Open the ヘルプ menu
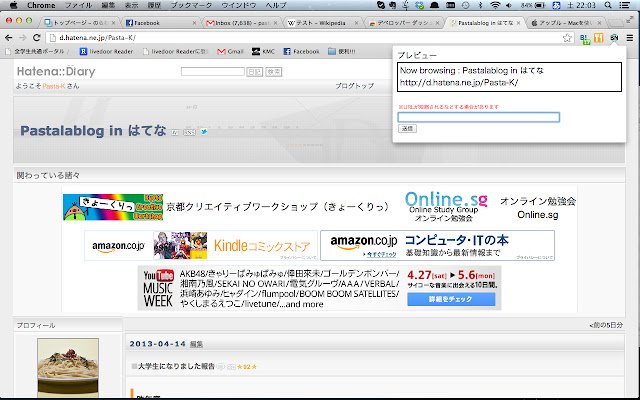The image size is (640, 400). pos(276,5)
